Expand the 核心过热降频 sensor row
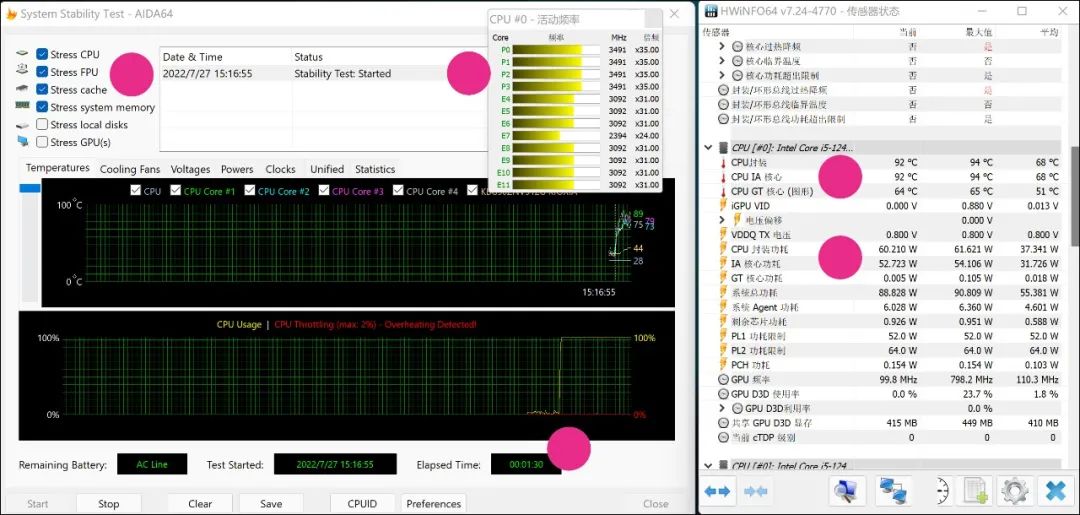This screenshot has width=1080, height=515. 722,47
